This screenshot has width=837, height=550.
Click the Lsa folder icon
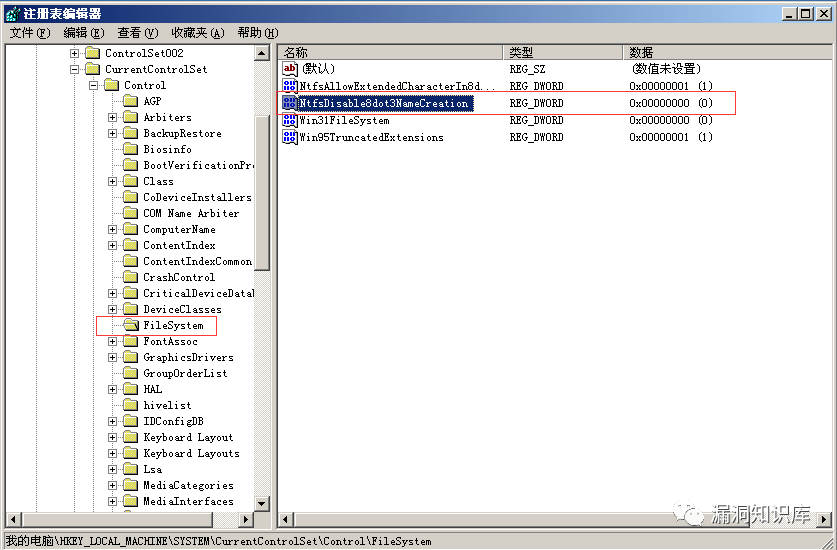131,469
